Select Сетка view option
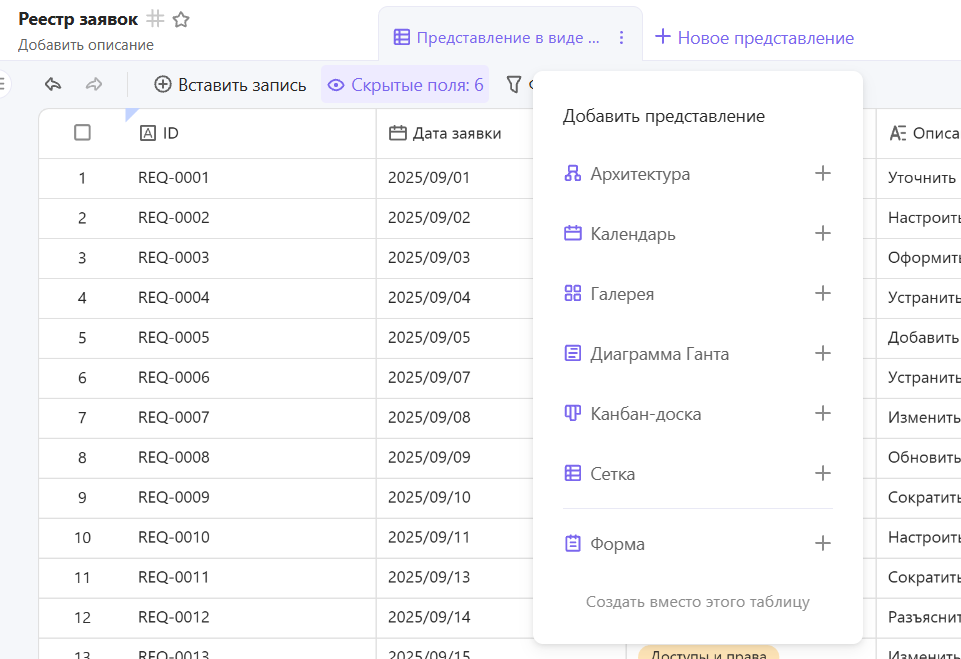Screen dimensions: 961x659 (697, 474)
